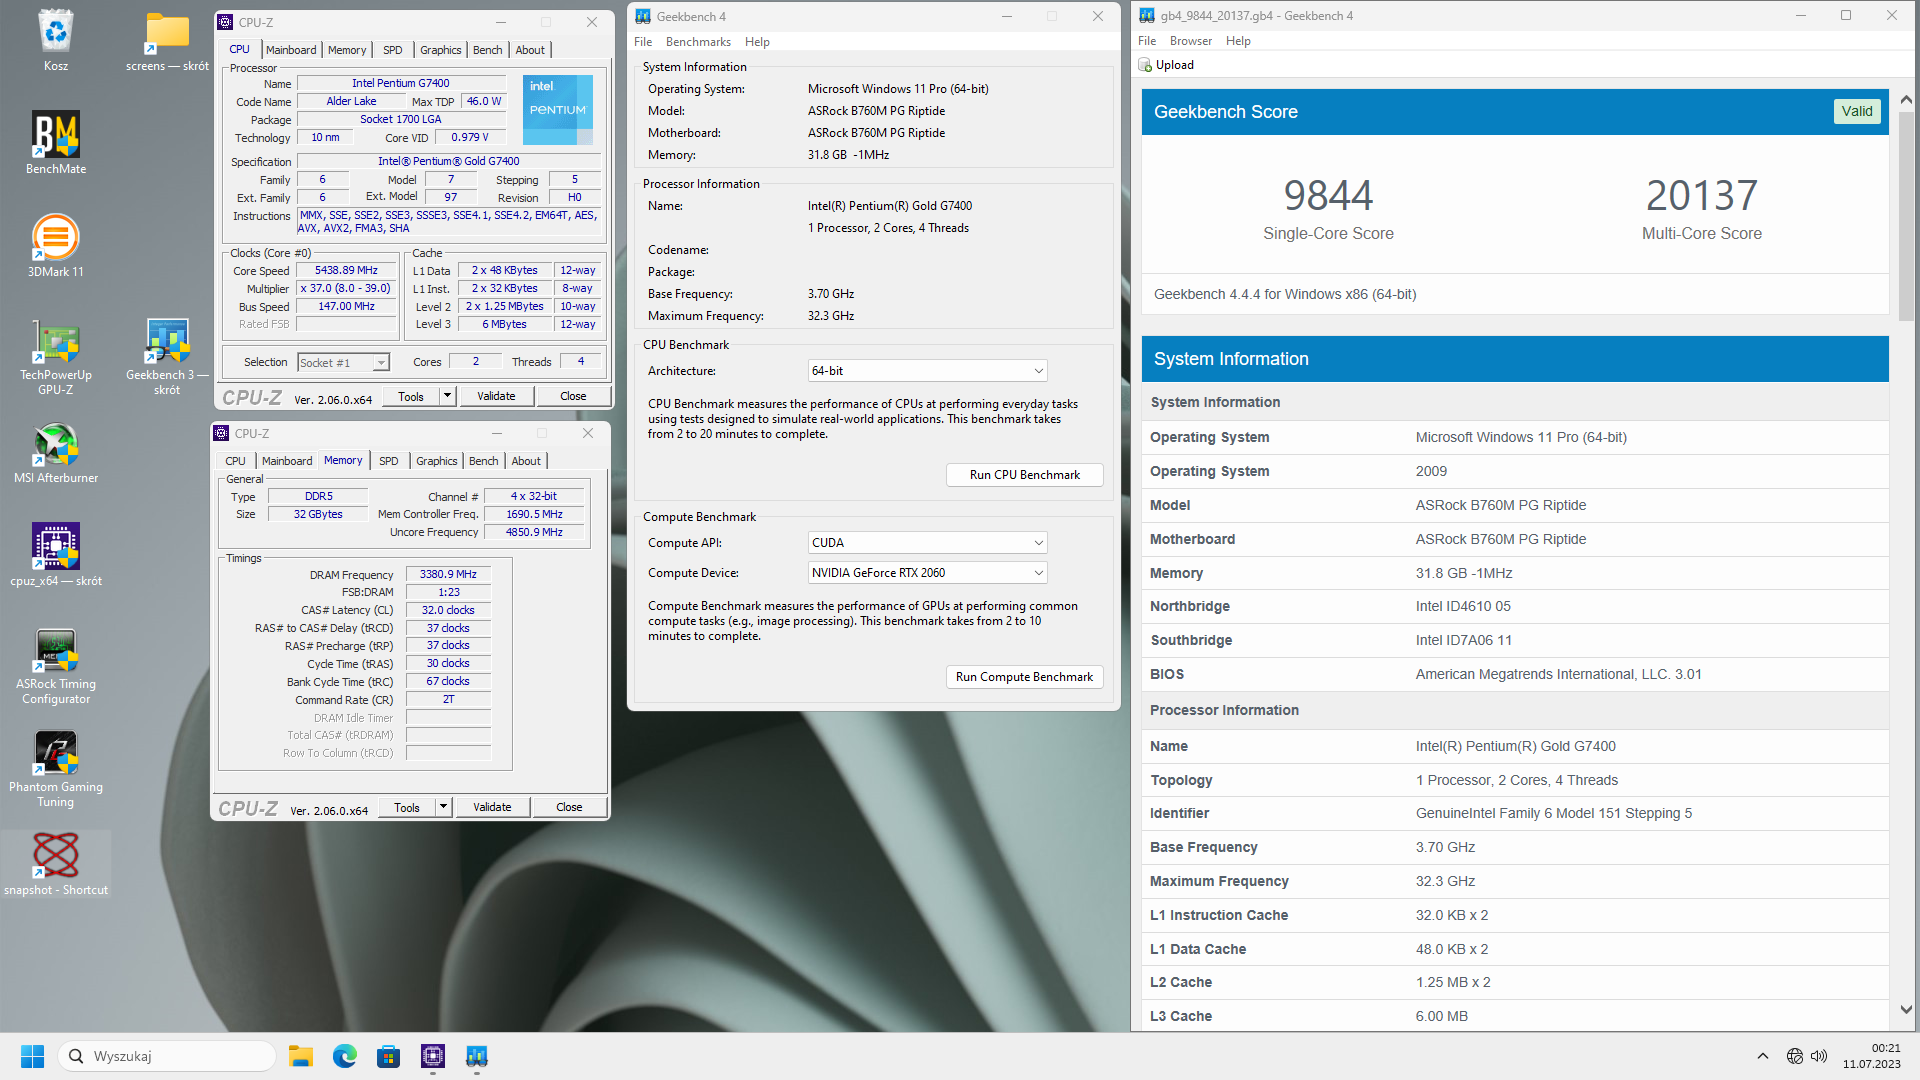Open the Benchmarks menu in Geekbench 4
Screen dimensions: 1920x1080
[698, 42]
